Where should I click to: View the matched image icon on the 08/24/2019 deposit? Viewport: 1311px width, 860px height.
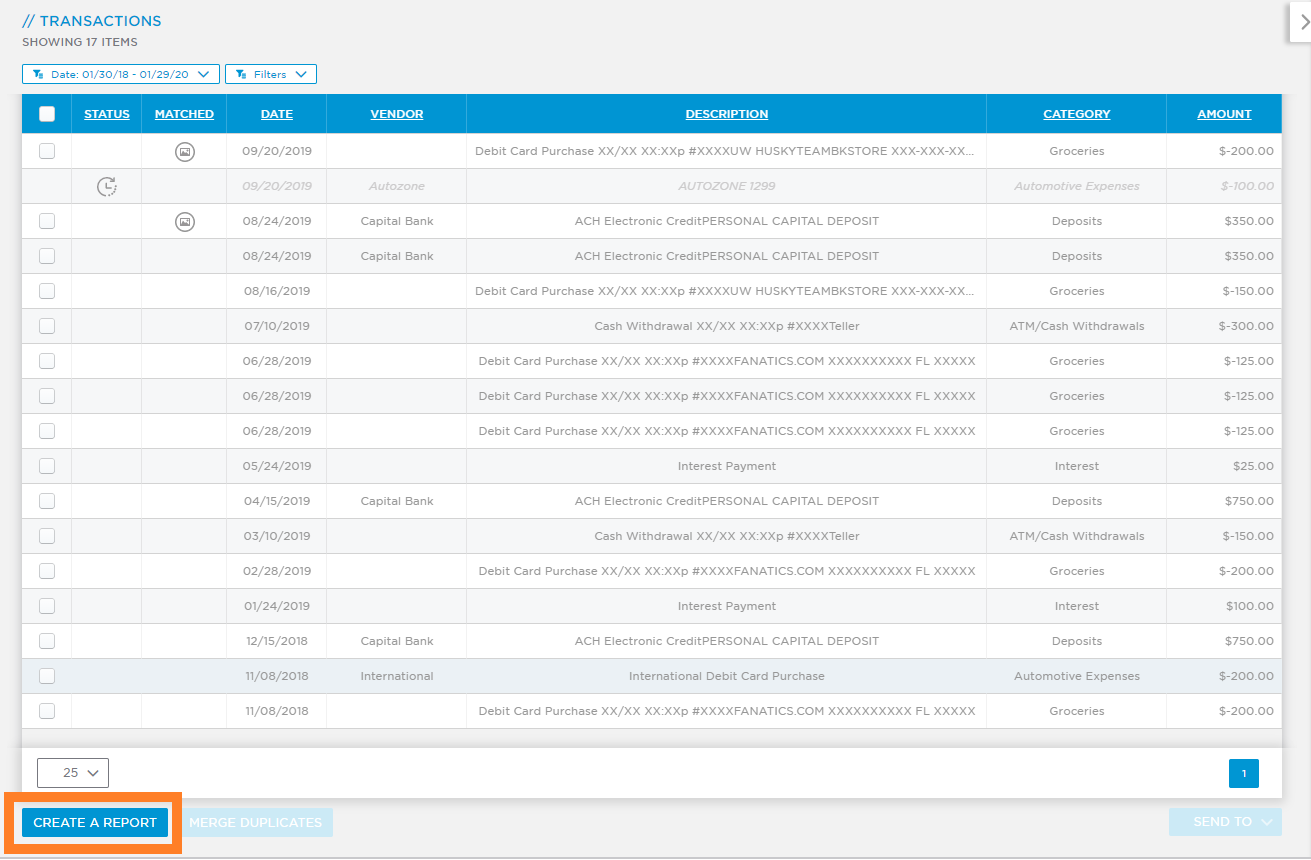[184, 221]
